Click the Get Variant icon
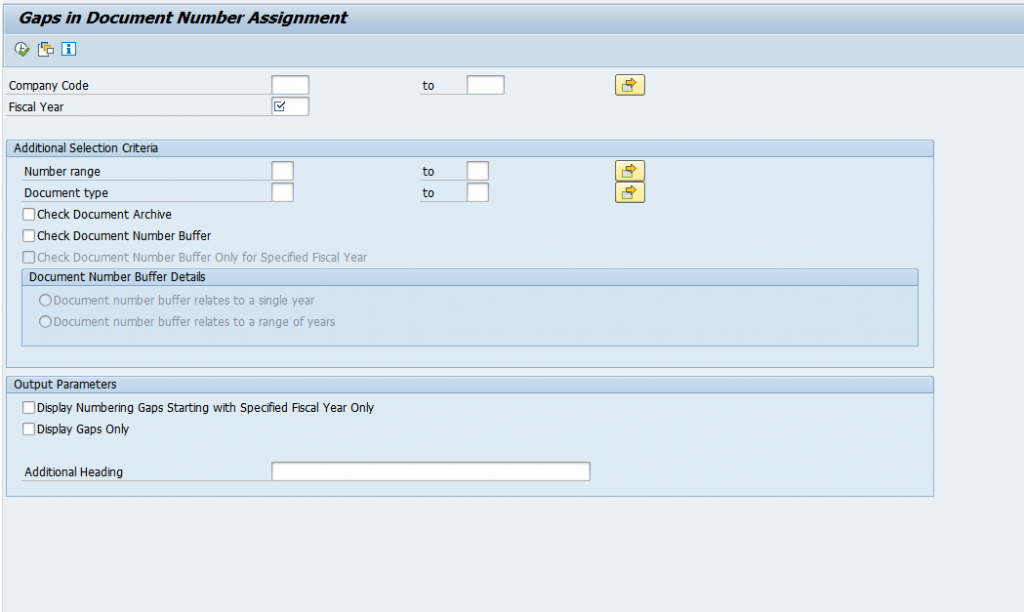This screenshot has width=1024, height=612. (x=46, y=49)
